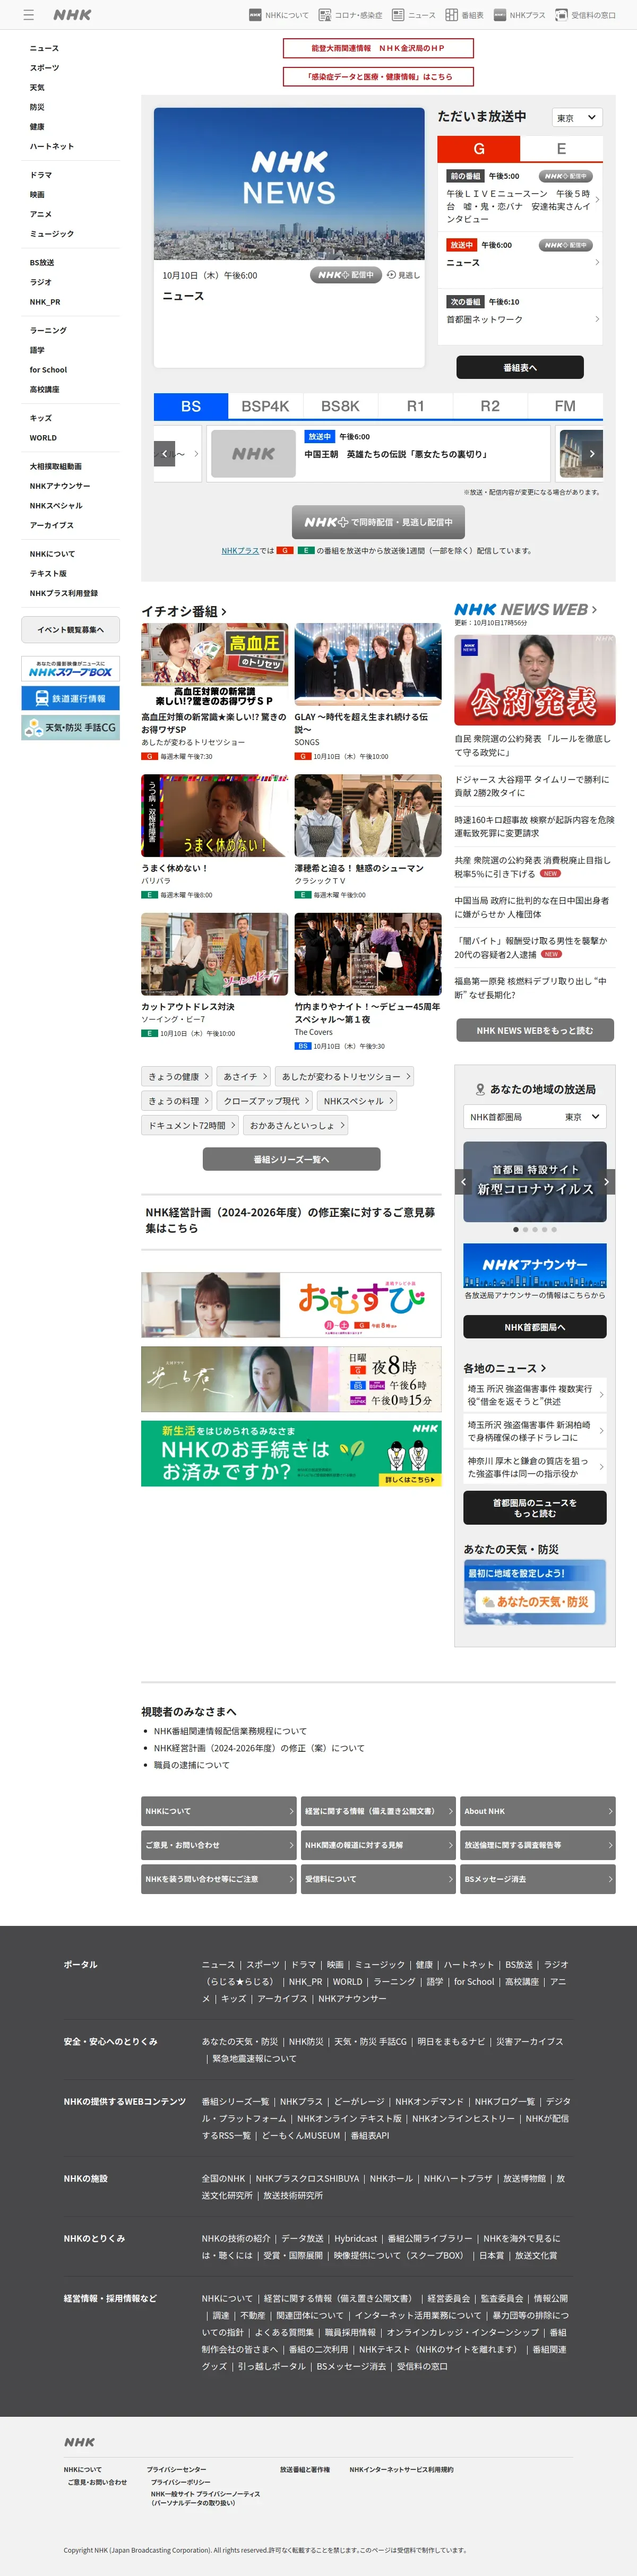Click NHK+で同時配信・見逃し配信中 button
The image size is (637, 2576).
[x=378, y=522]
